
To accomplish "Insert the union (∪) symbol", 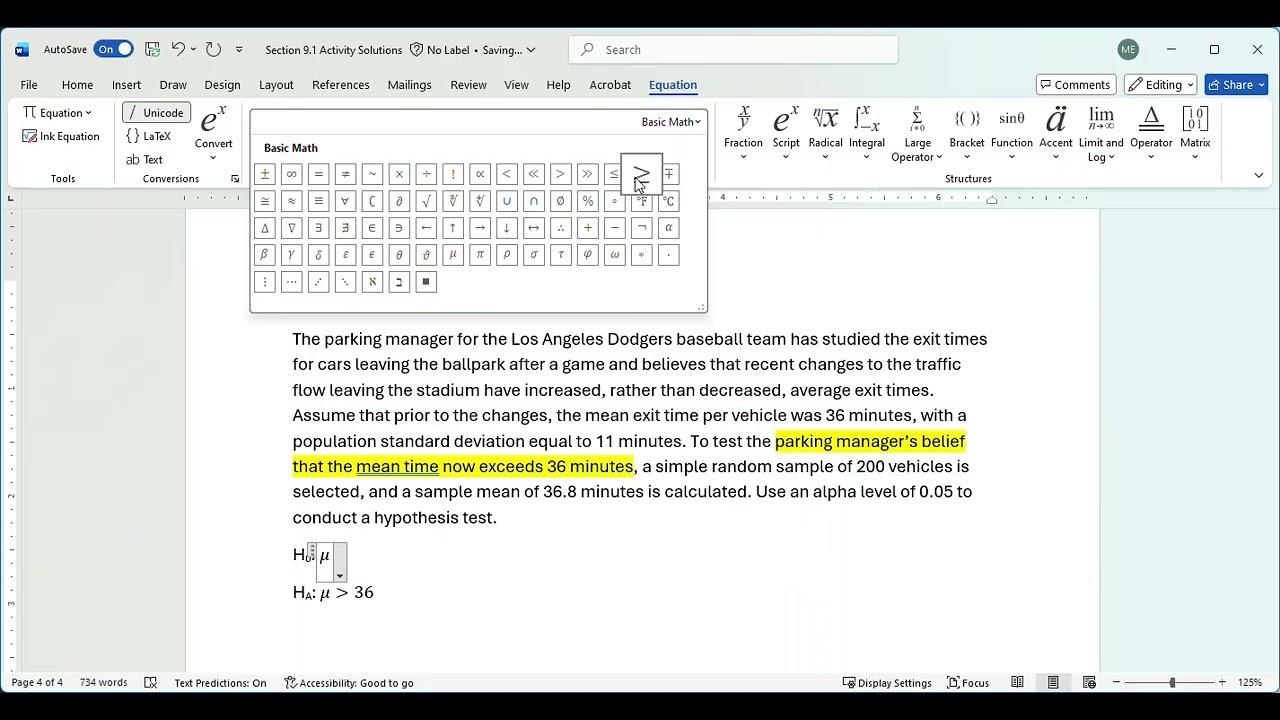I will pos(507,201).
